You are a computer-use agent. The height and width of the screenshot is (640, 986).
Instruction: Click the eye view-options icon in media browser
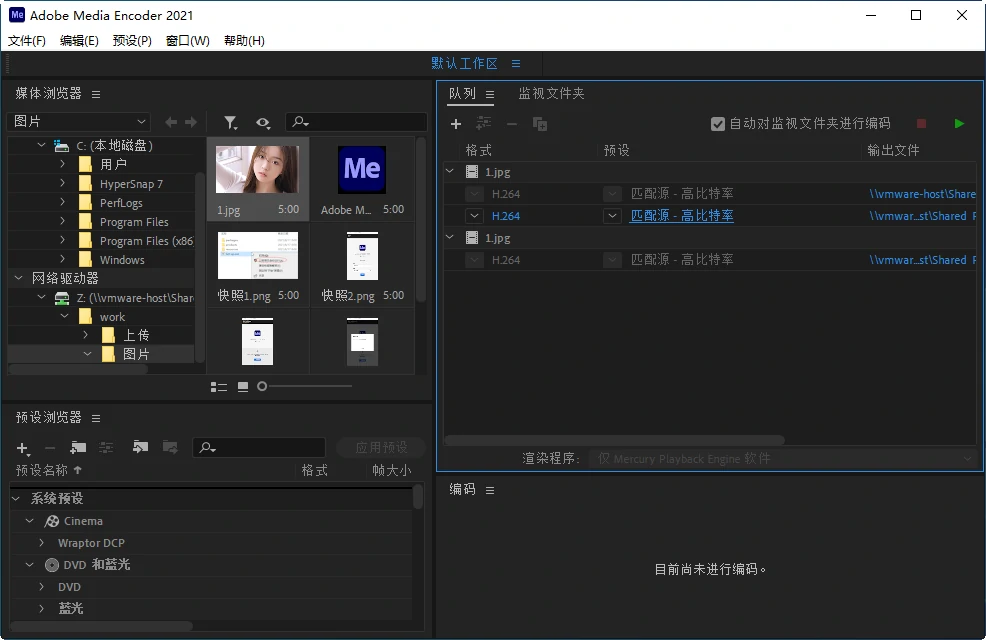(262, 122)
